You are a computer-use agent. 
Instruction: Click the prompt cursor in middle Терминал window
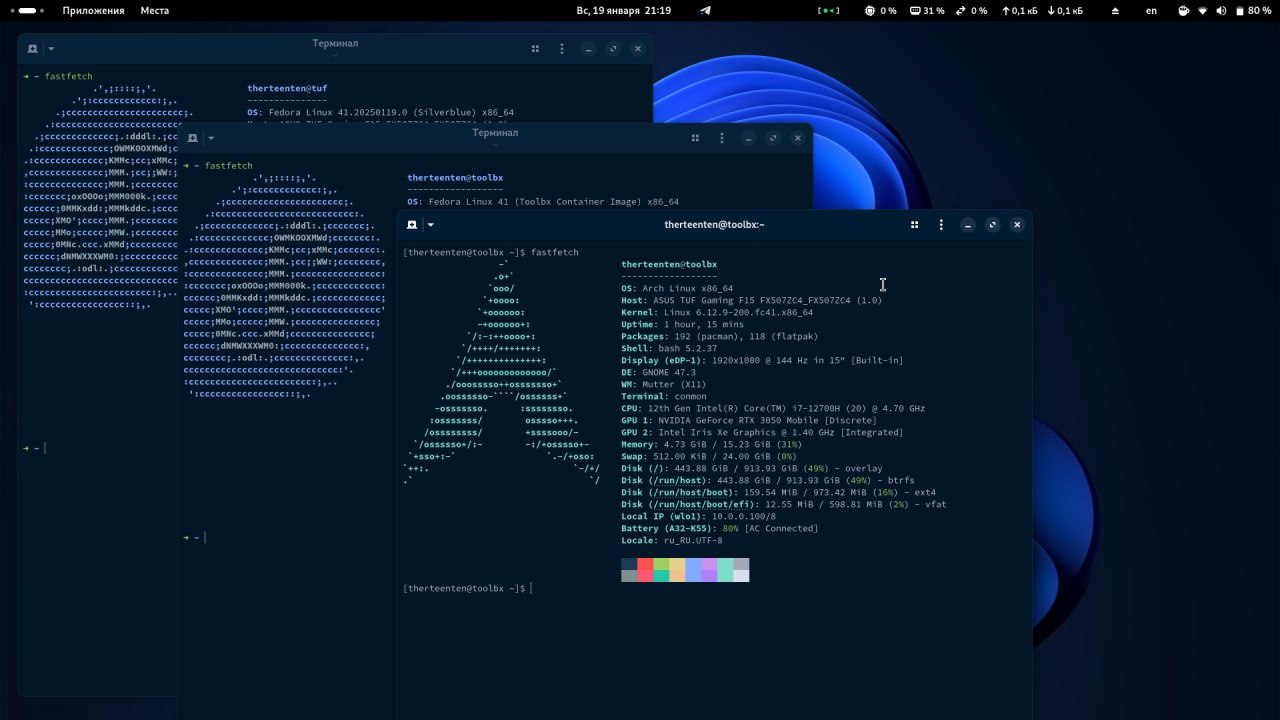205,538
